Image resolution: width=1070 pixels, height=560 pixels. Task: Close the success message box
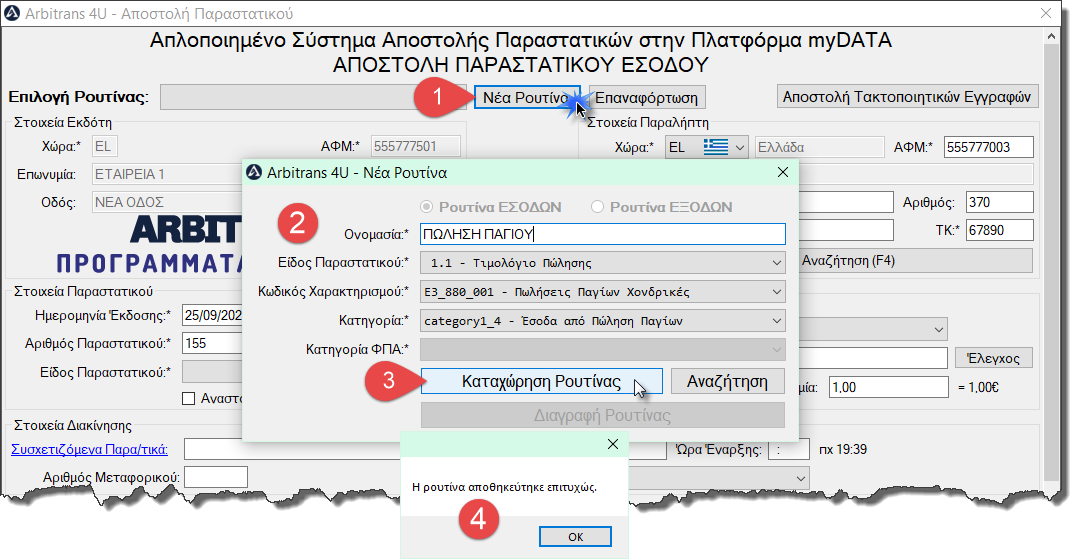[613, 444]
